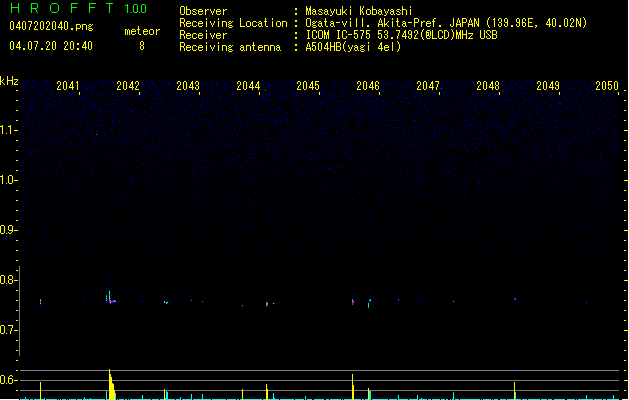Click the 2047 time axis marker
Screen dimensions: 629x400
(428, 86)
